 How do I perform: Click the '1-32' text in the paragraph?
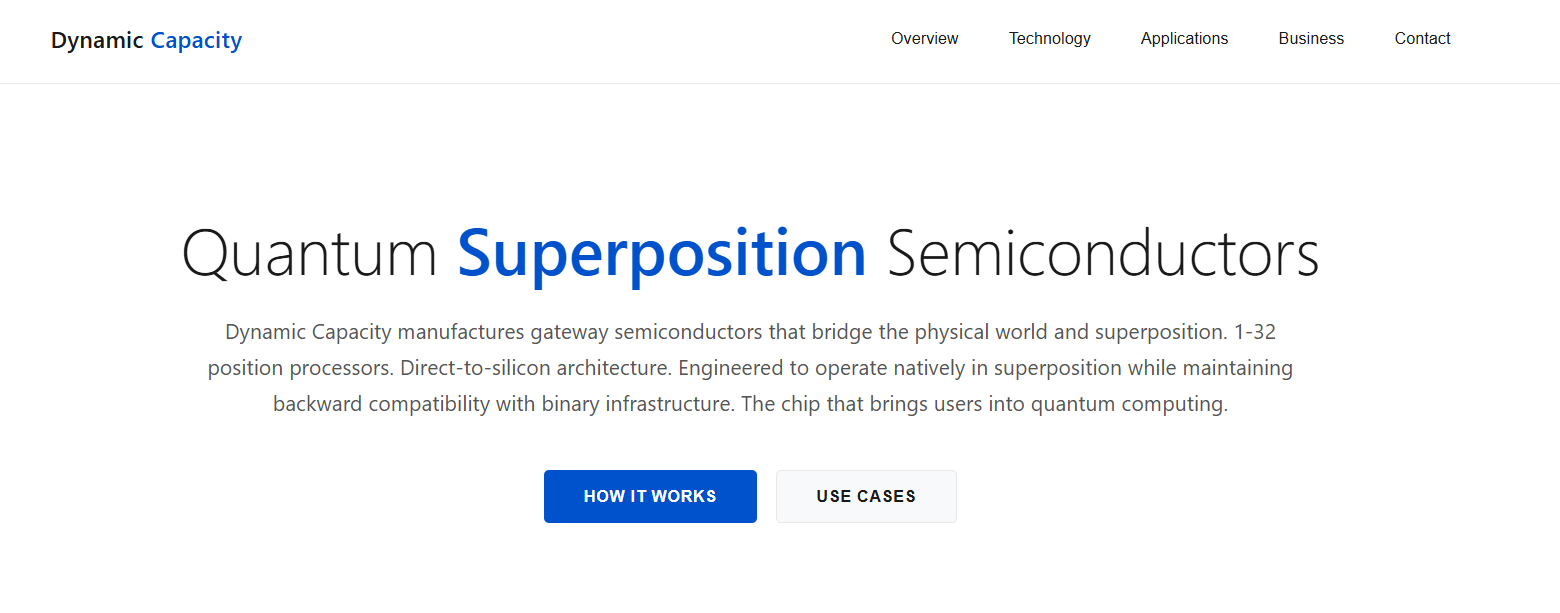pos(1255,332)
